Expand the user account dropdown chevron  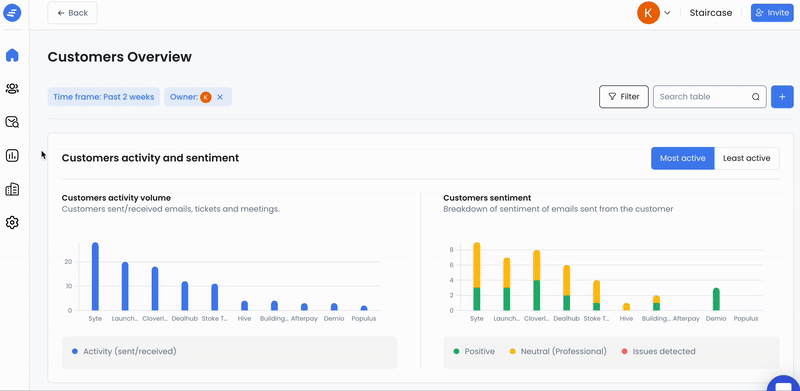(x=667, y=13)
